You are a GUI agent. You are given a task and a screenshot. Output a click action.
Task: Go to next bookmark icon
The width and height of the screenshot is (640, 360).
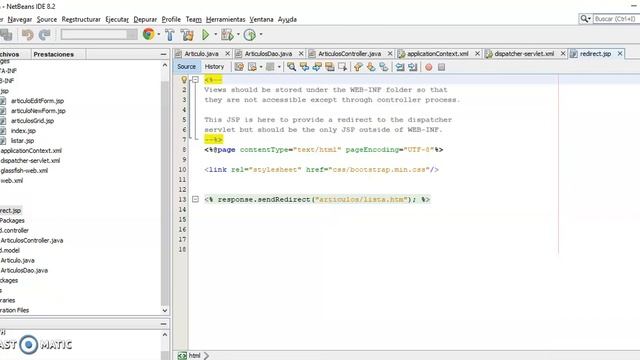[371, 67]
